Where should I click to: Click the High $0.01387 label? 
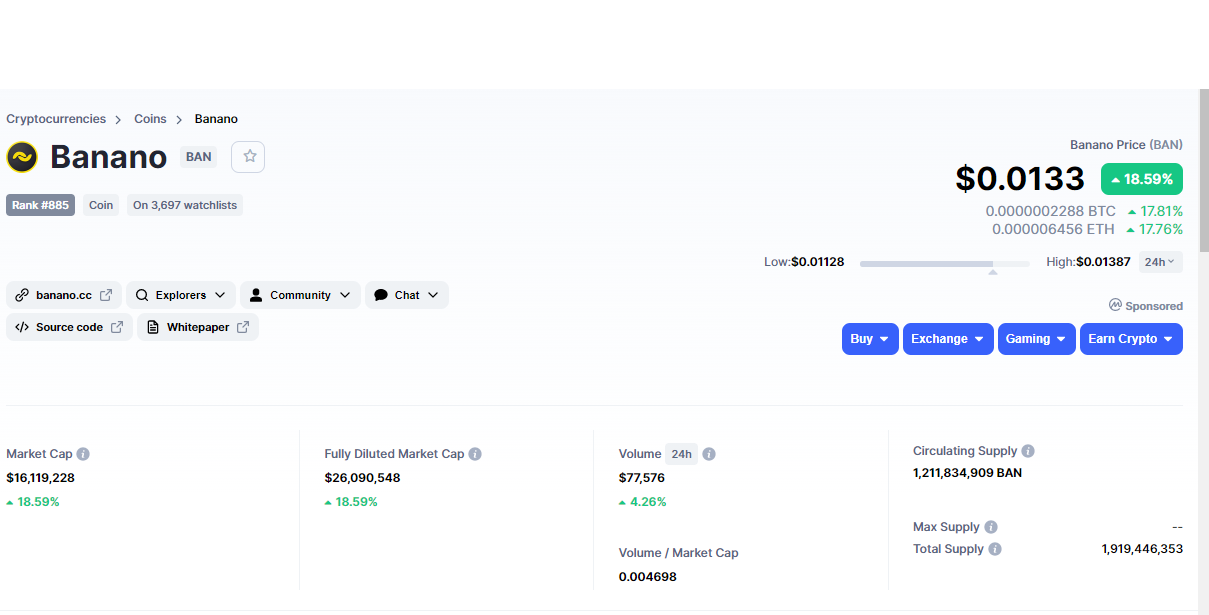click(x=1088, y=262)
